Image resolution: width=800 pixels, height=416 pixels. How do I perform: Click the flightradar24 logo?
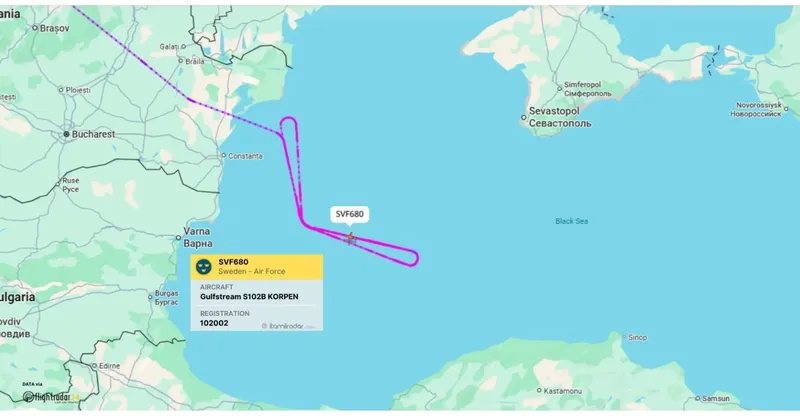(51, 397)
